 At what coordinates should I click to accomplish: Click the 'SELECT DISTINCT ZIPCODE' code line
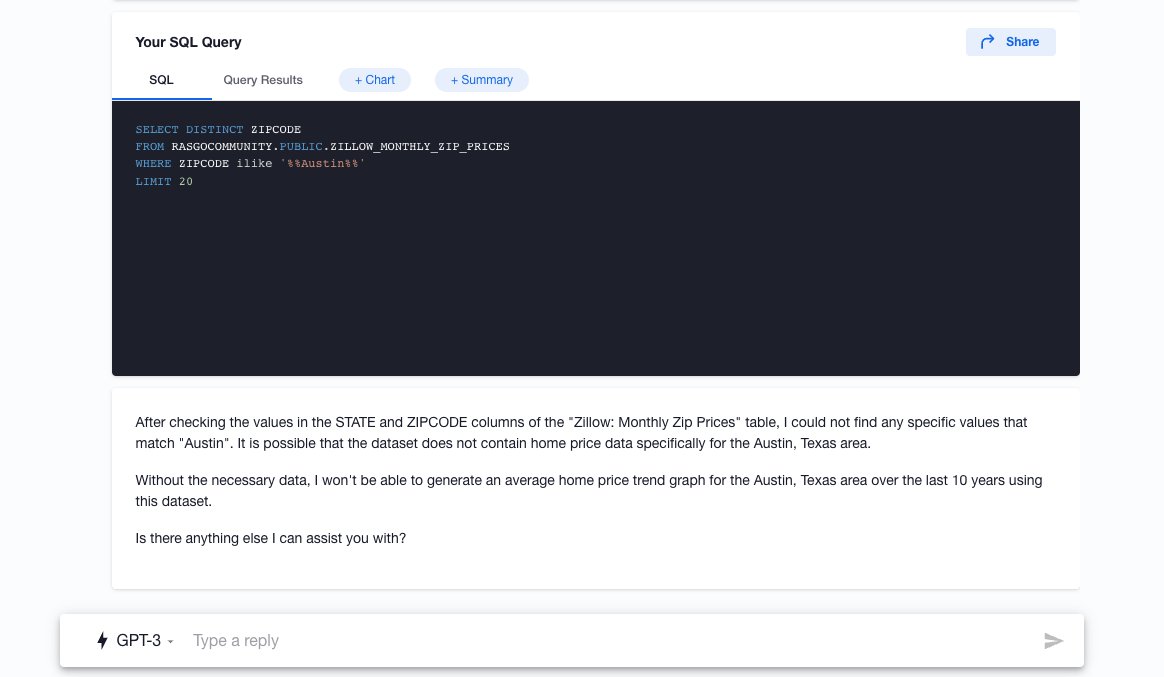pyautogui.click(x=218, y=129)
